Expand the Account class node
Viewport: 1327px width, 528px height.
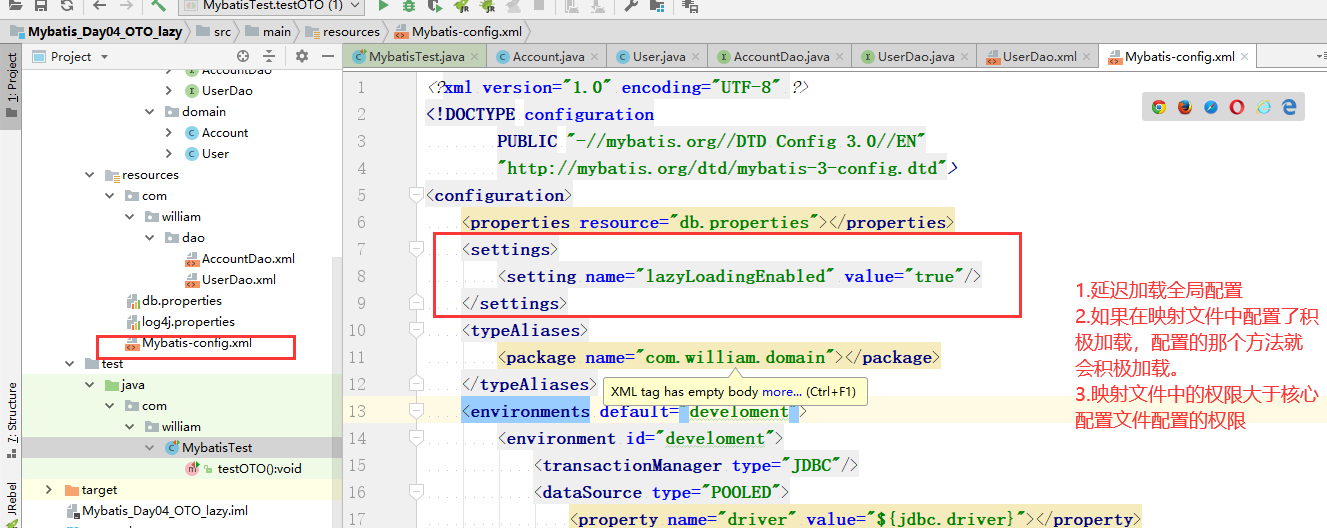(x=170, y=132)
